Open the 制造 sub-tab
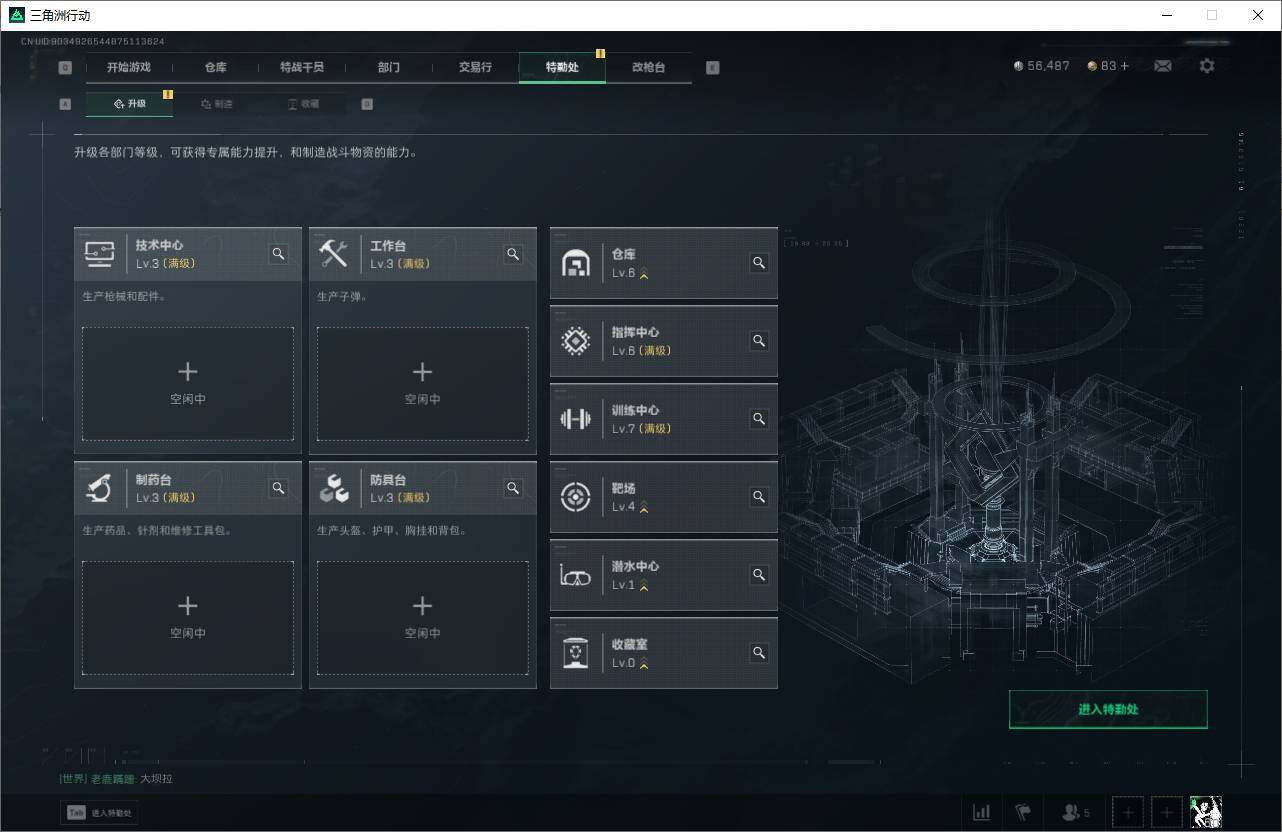Screen dimensions: 1282x832 pos(218,103)
